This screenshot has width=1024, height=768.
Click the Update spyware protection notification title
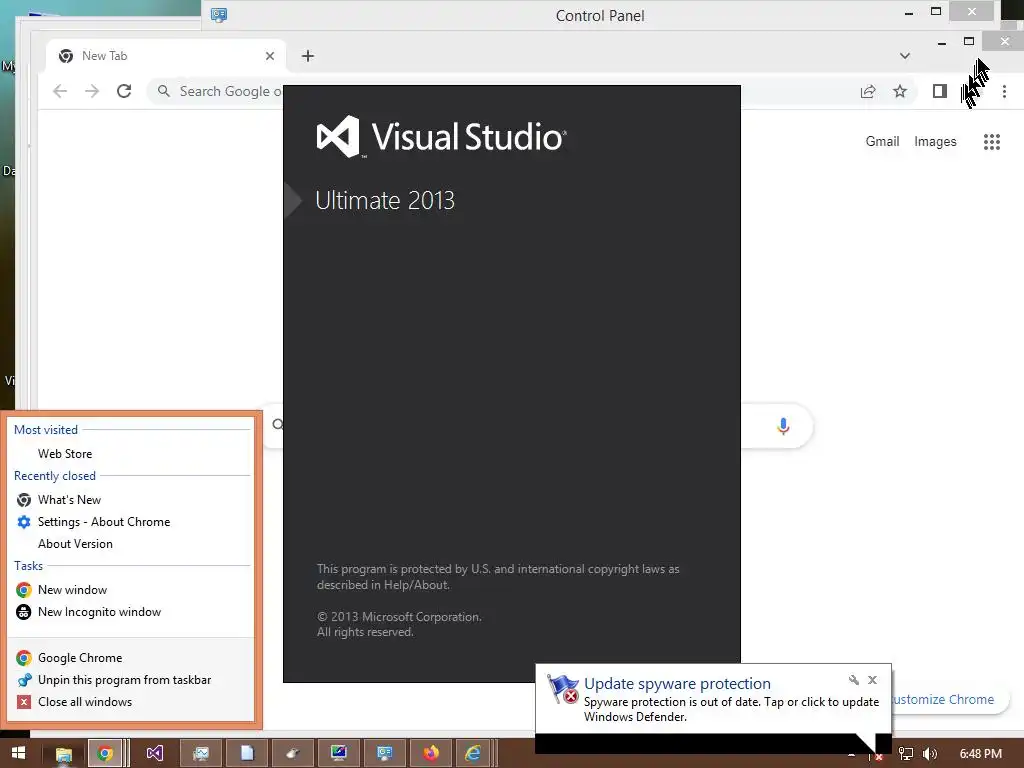coord(677,684)
